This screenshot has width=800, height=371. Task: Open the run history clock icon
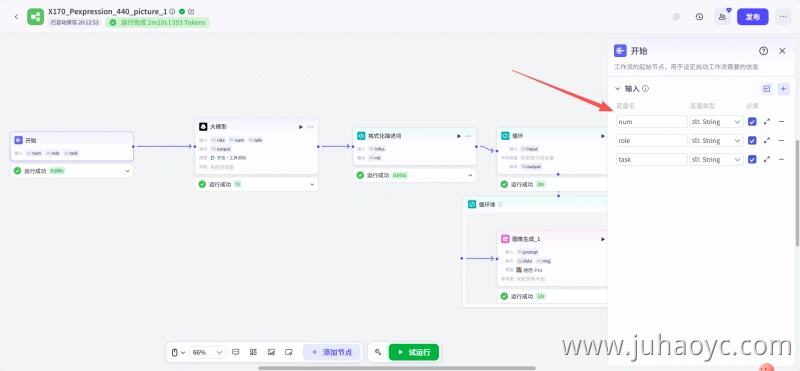pos(699,17)
